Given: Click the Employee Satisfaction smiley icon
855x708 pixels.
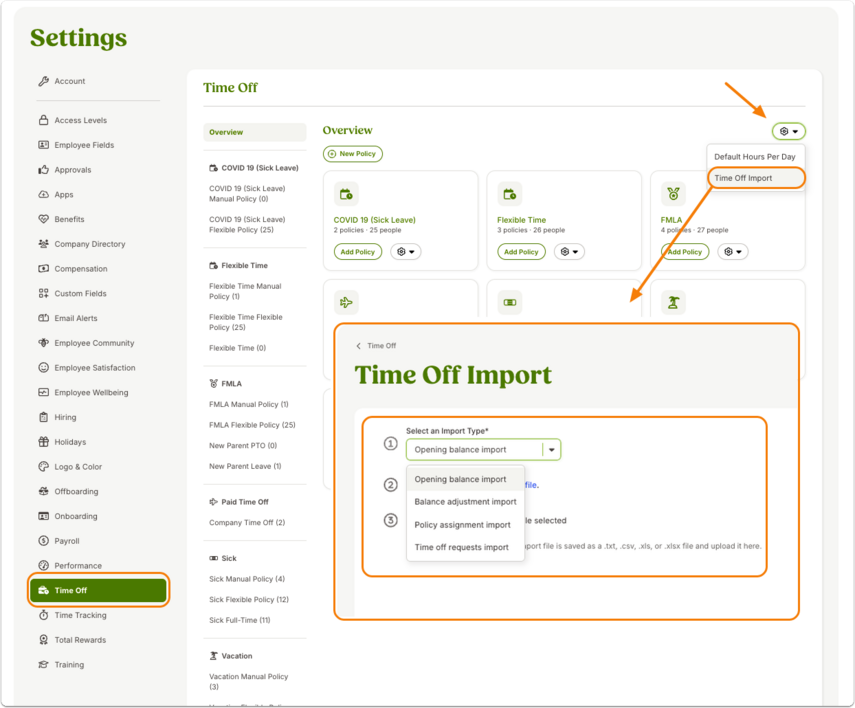Looking at the screenshot, I should pos(44,367).
